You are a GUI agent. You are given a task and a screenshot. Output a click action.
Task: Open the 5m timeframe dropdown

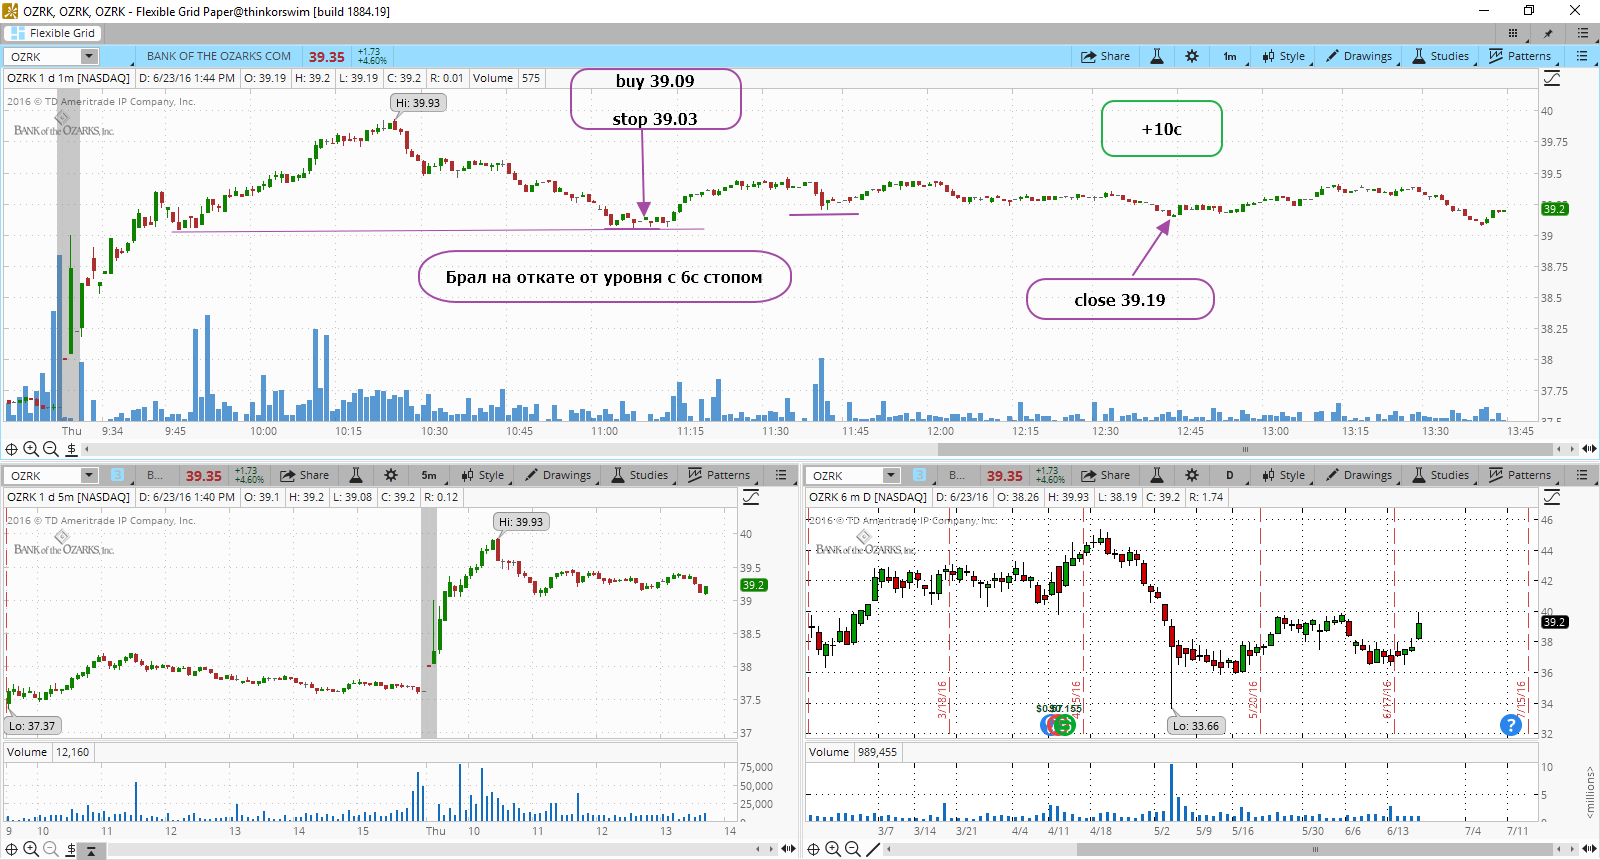click(x=431, y=475)
